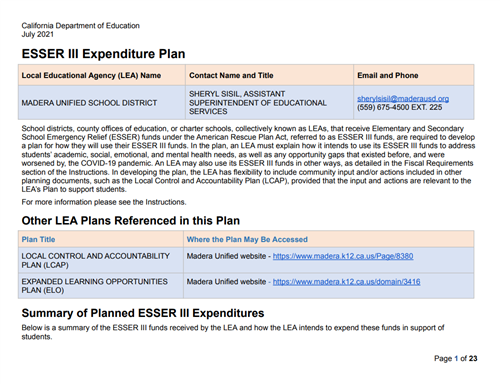
Task: Click the Plan Title column header
Action: [x=38, y=239]
